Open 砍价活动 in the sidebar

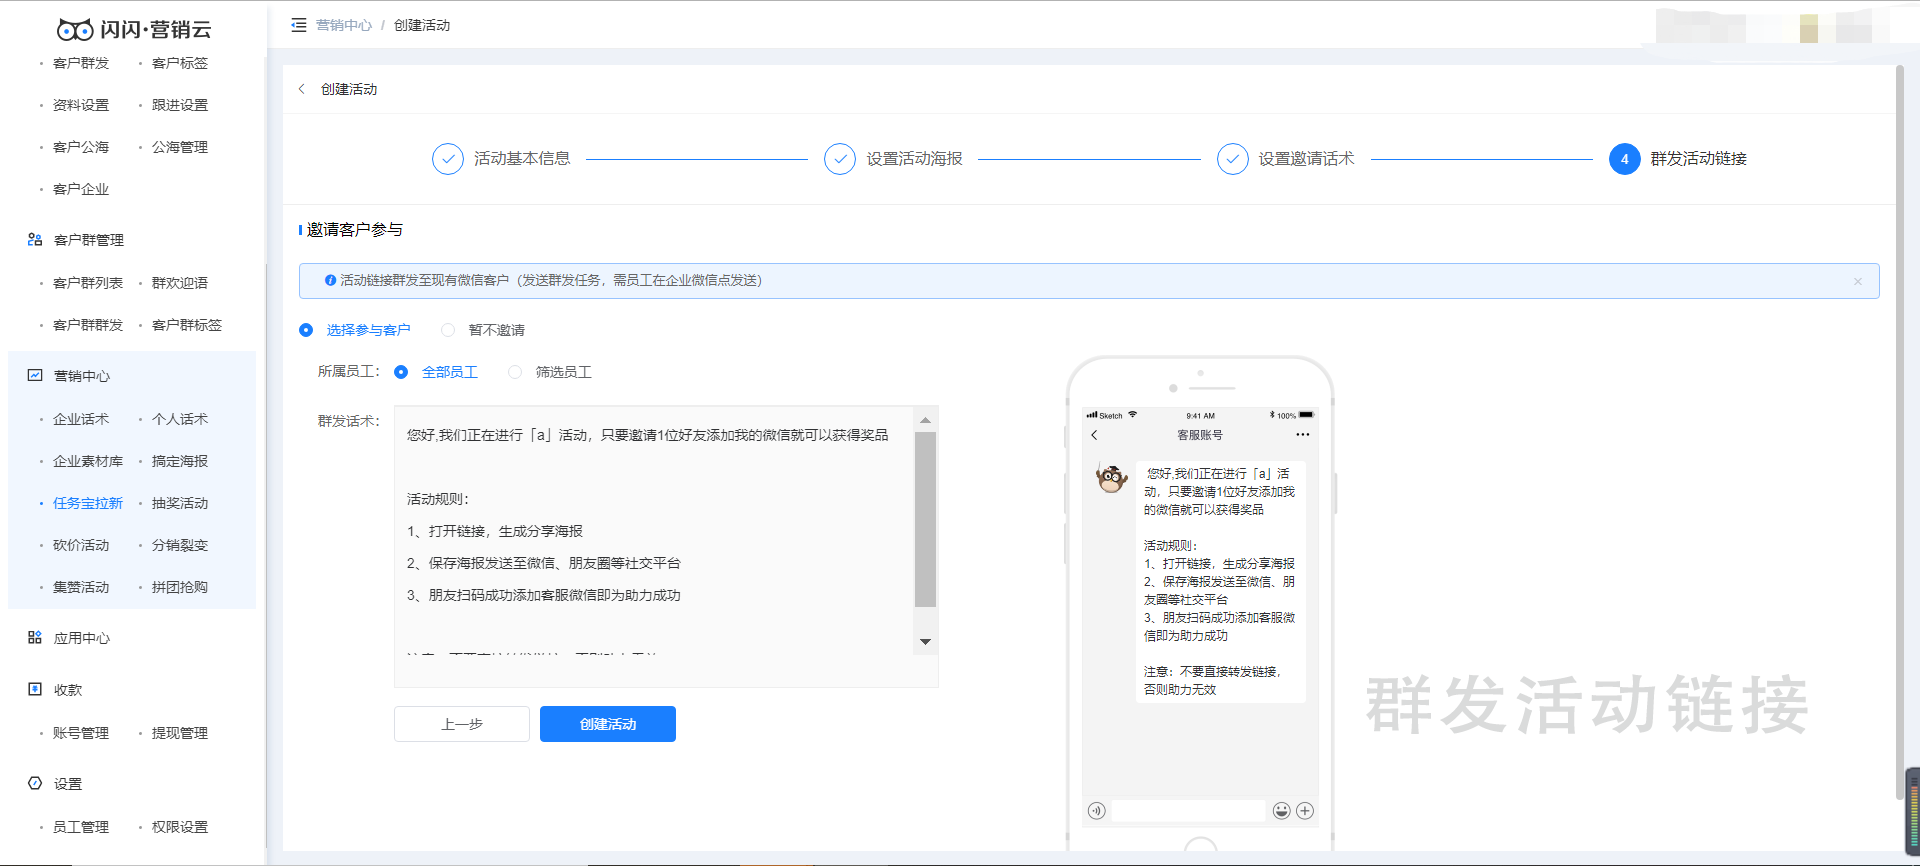pos(81,545)
